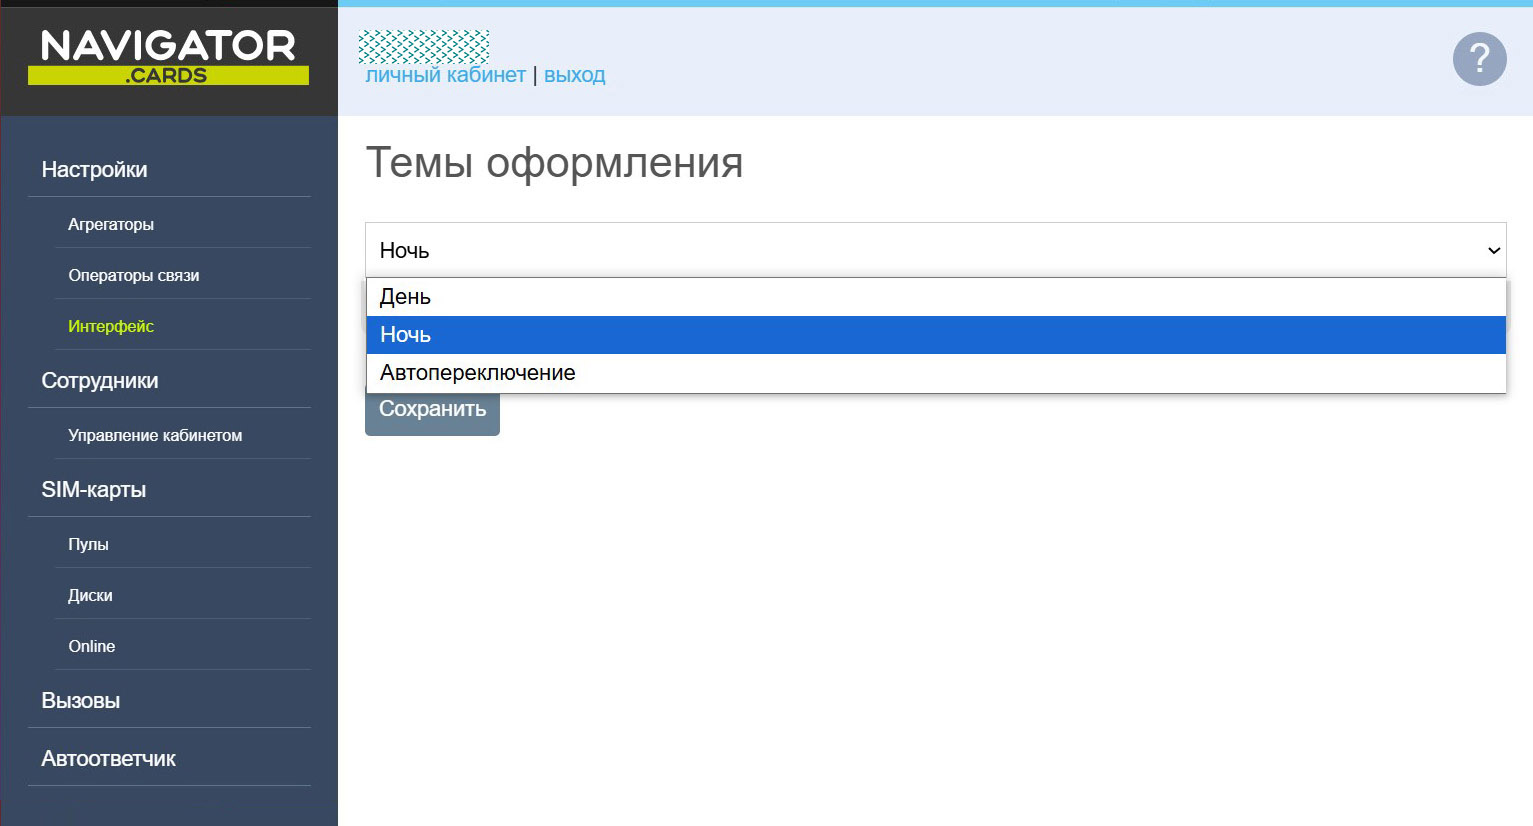Open Вызовы menu section
This screenshot has height=826, width=1533.
click(81, 701)
